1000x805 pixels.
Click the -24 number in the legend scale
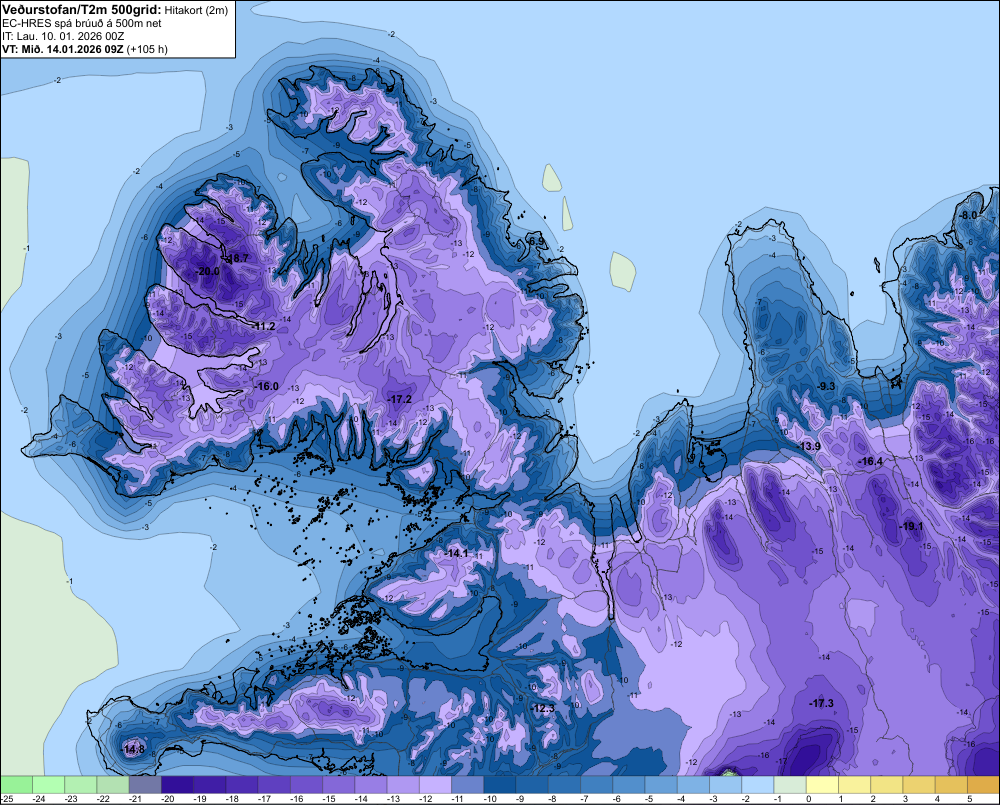tap(40, 799)
